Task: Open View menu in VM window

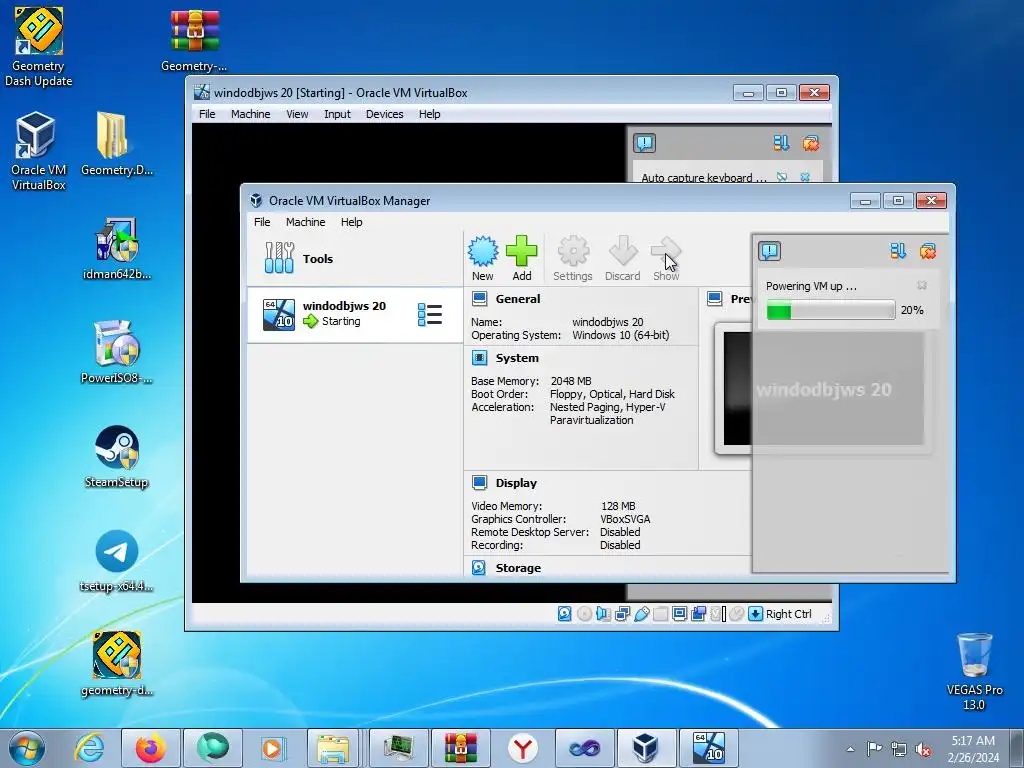Action: coord(297,114)
